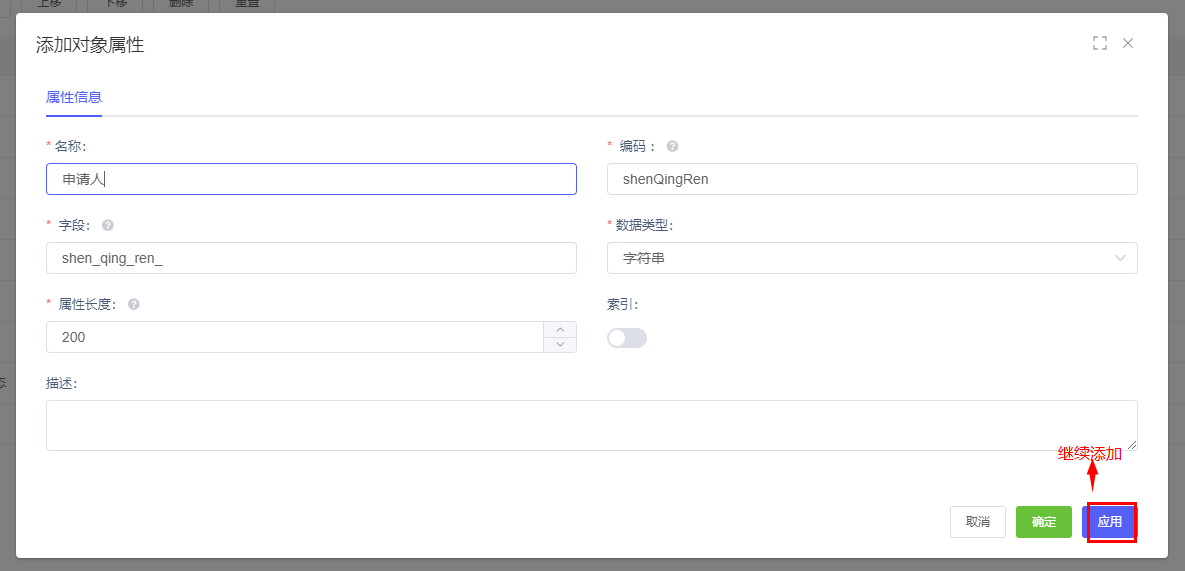
Task: Close the 添加对象属性 dialog
Action: [1128, 43]
